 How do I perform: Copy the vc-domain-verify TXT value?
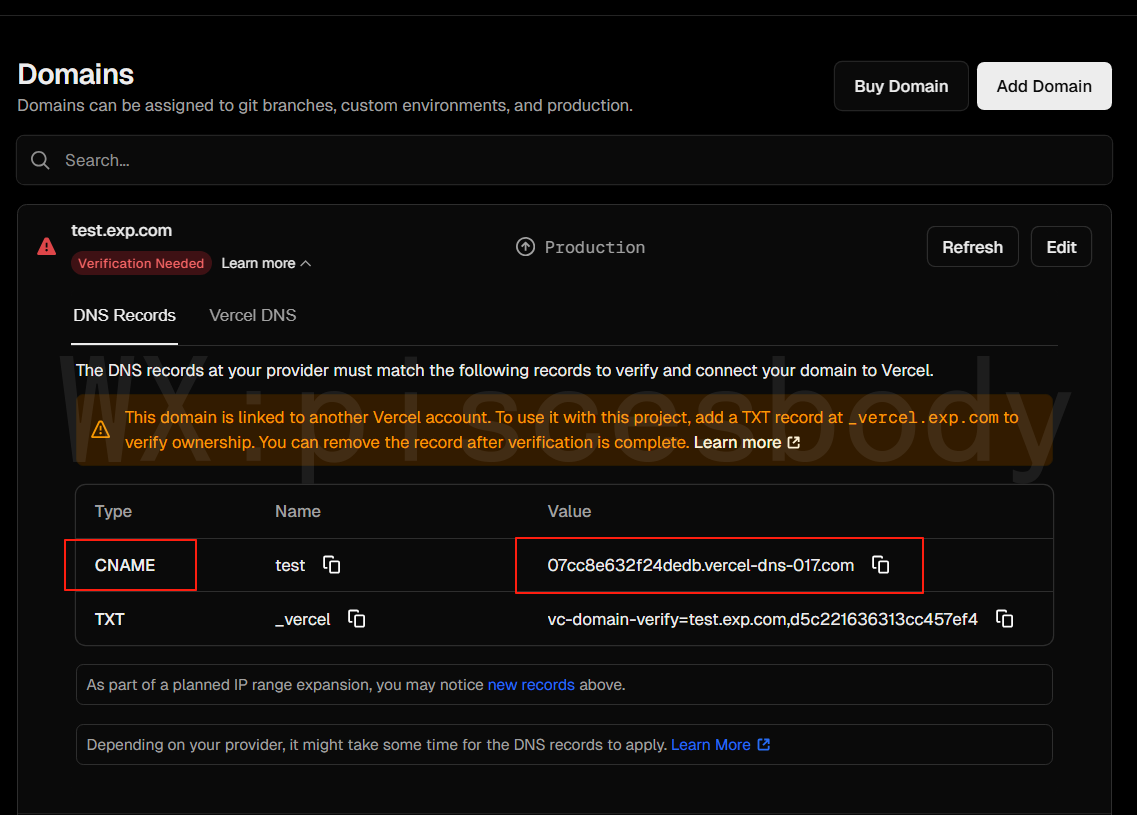[x=1005, y=619]
